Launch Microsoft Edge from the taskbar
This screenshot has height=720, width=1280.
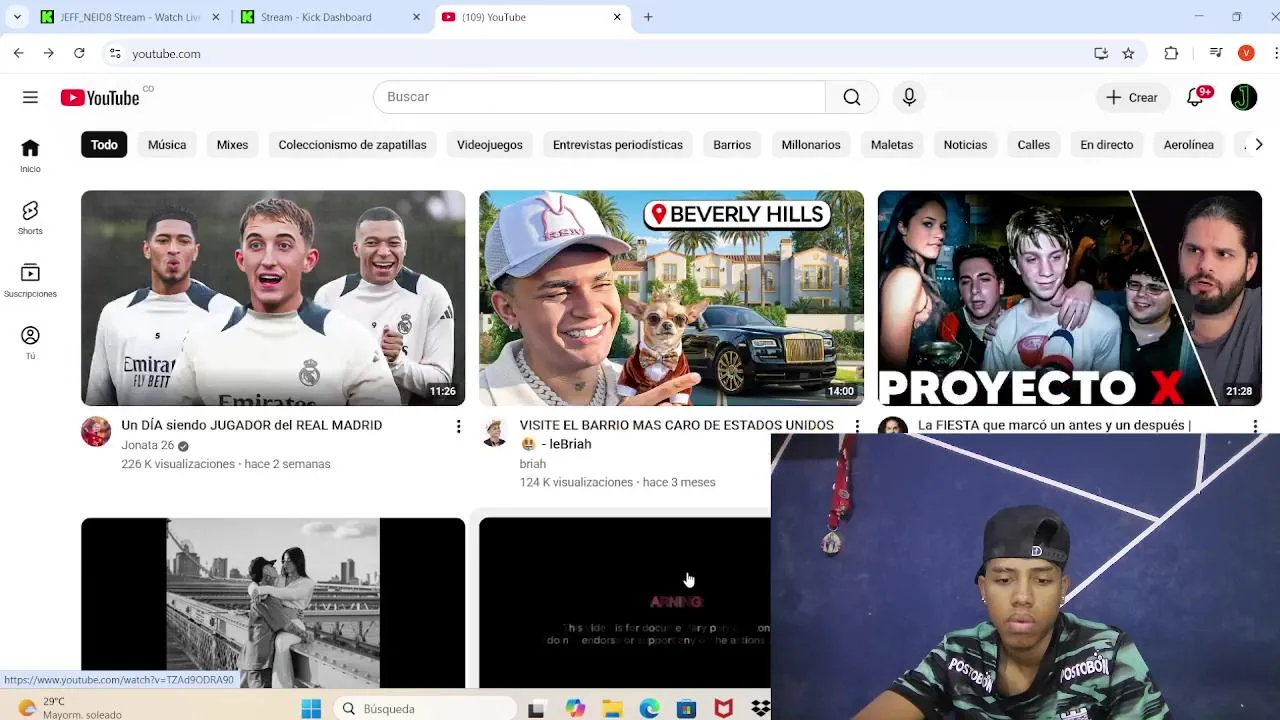(x=650, y=708)
